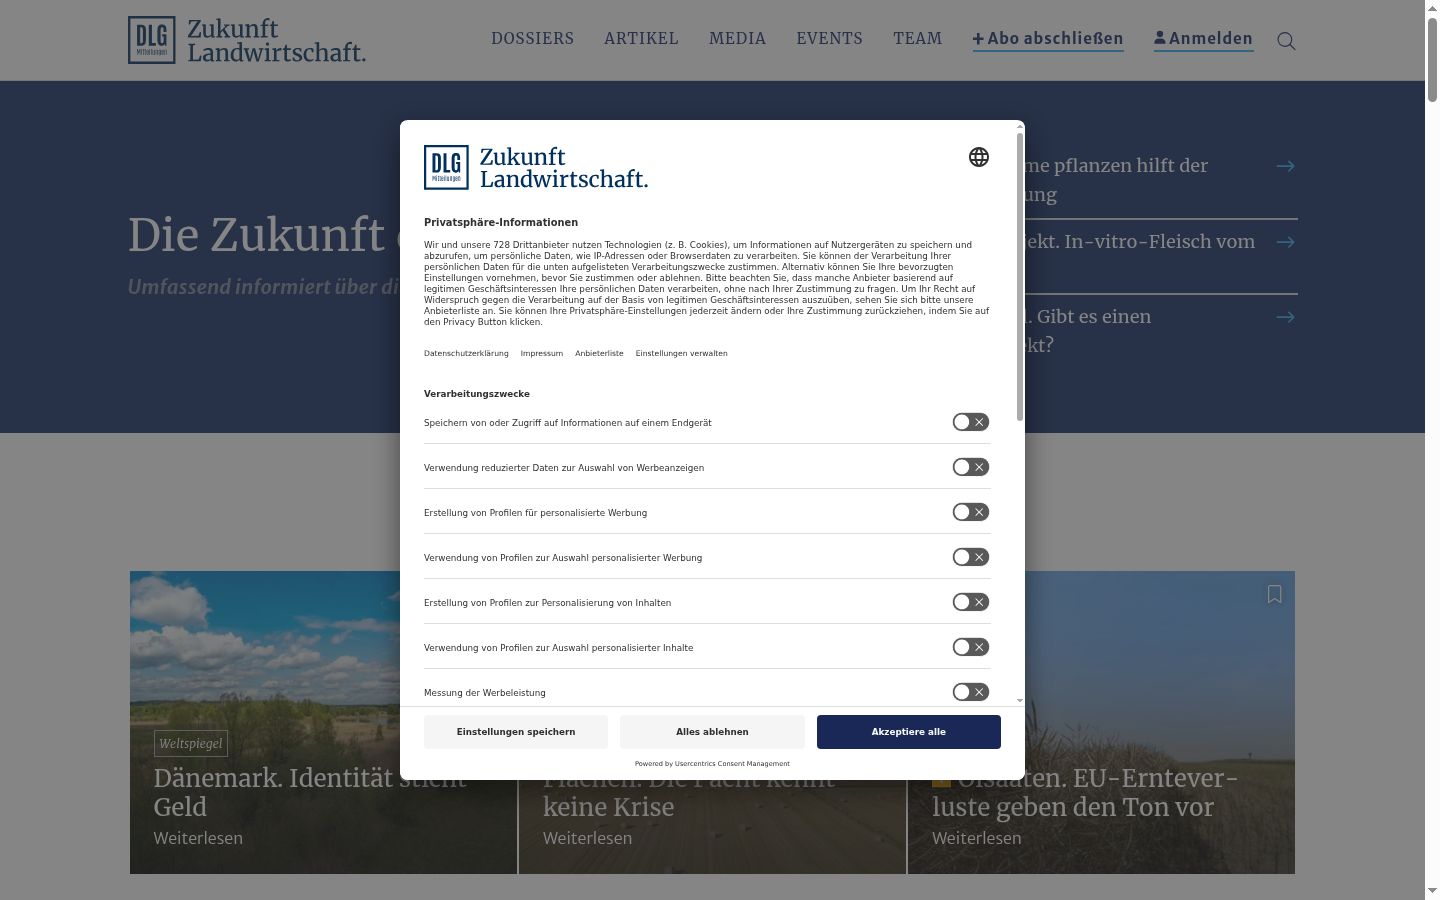
Task: Click the 'Akzeptiere alle' button
Action: (908, 732)
